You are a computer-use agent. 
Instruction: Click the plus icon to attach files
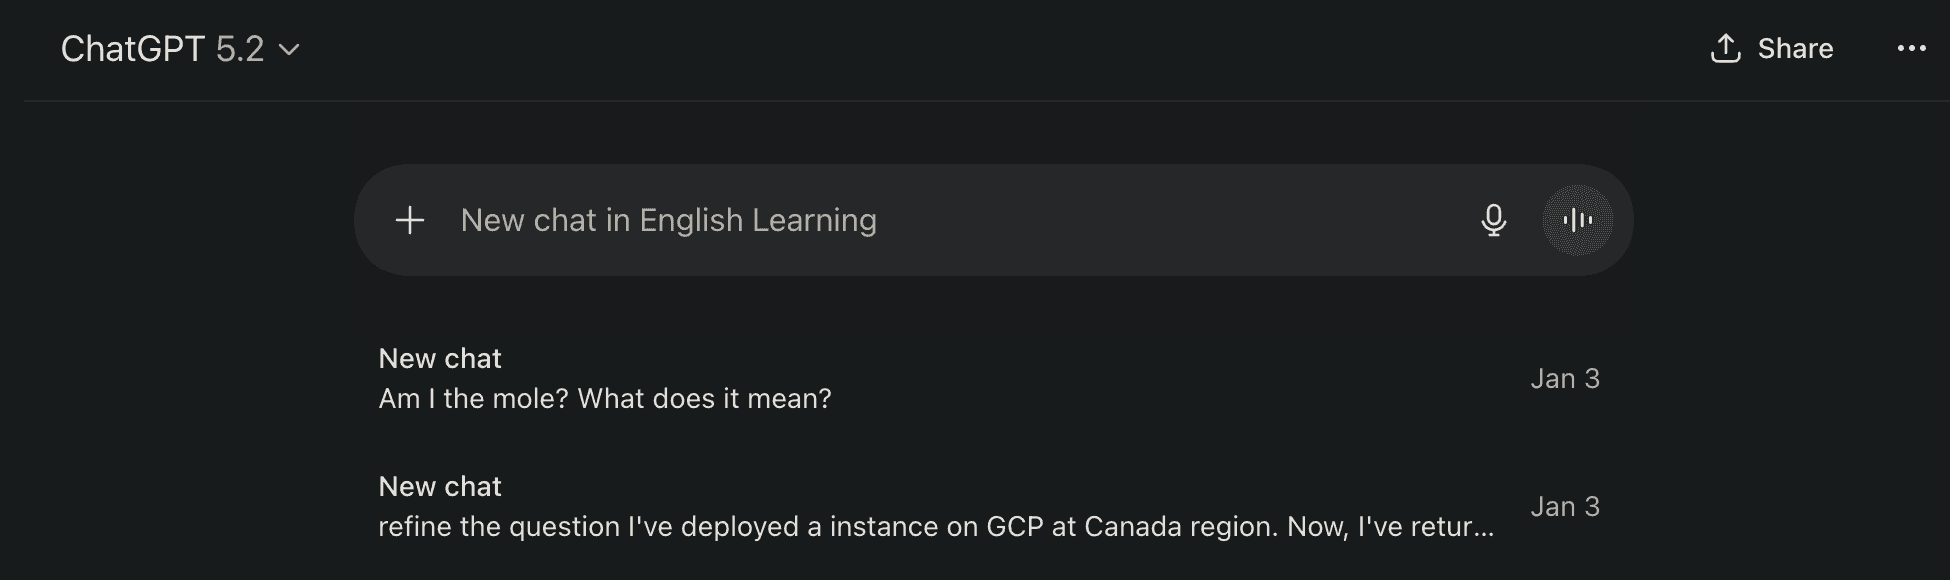coord(410,220)
